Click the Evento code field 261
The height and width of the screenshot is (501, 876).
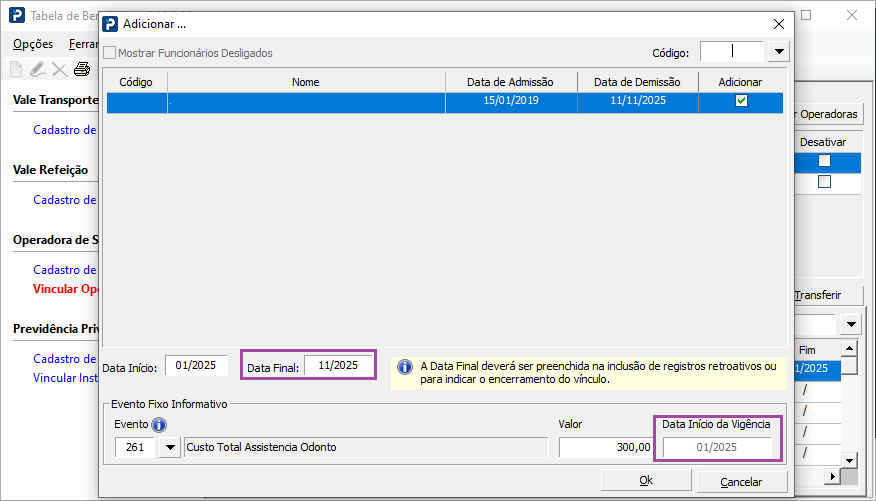(x=135, y=447)
